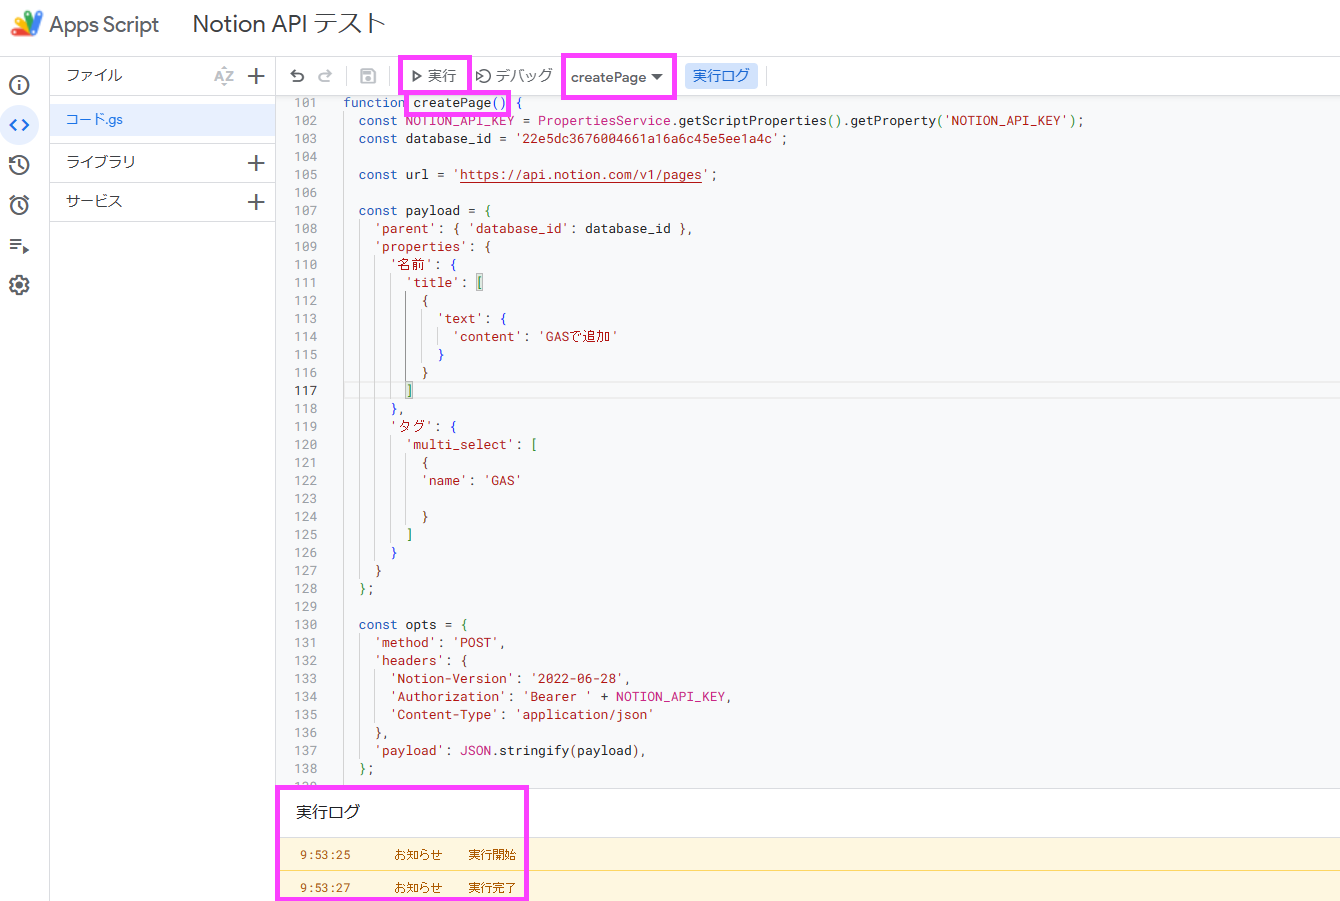Click the 9:53:25 実行開始 log entry
Viewport: 1340px width, 901px height.
click(808, 855)
